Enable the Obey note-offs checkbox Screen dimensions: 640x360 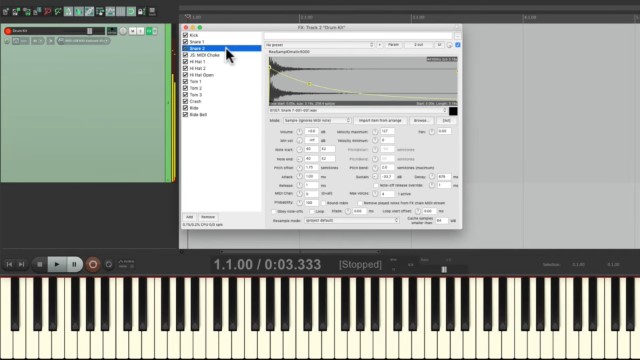274,211
